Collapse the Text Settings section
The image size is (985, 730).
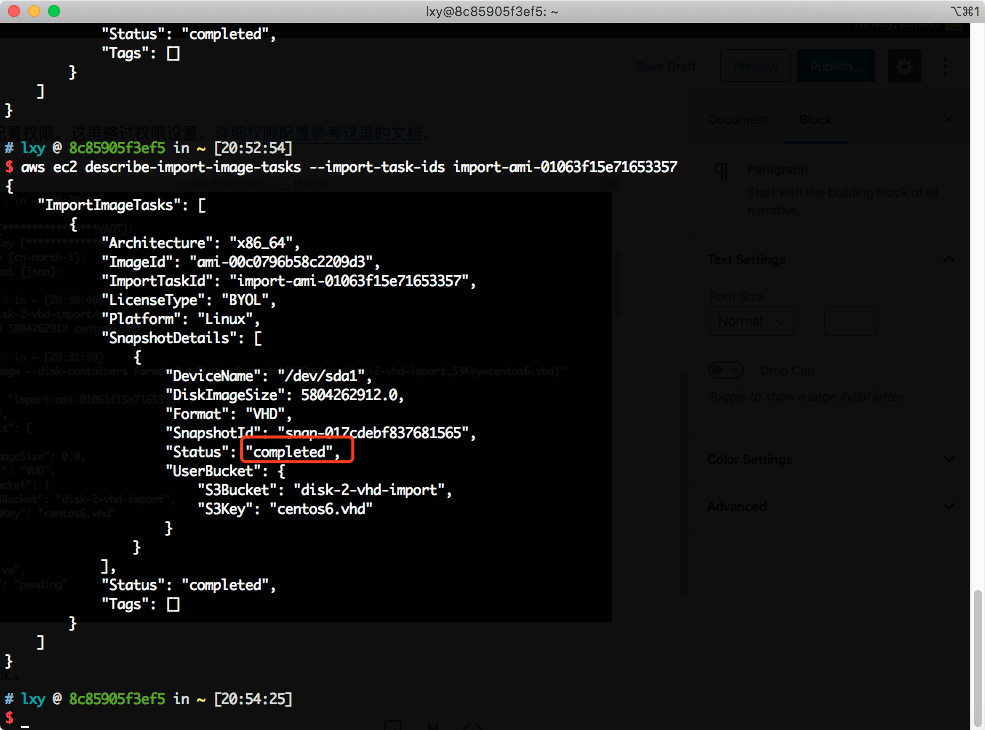(x=948, y=260)
